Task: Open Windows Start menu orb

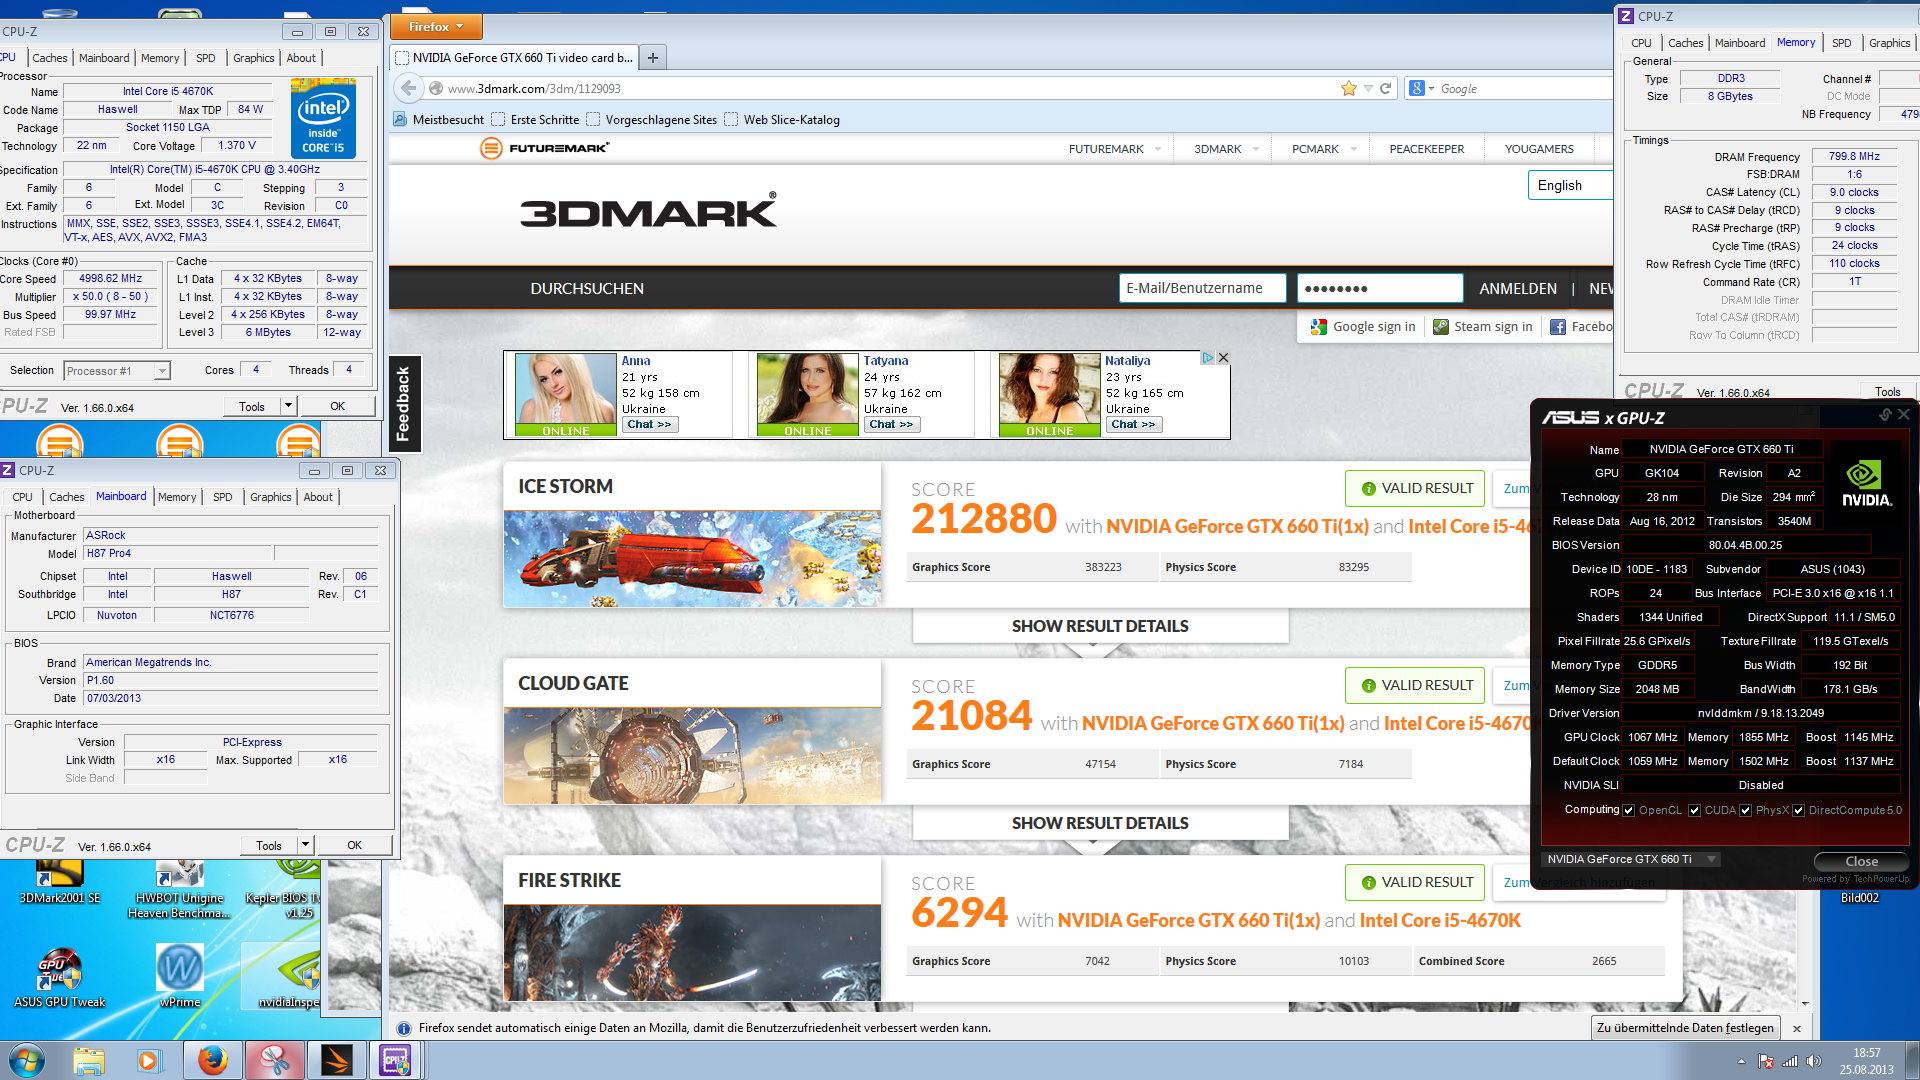Action: click(x=27, y=1060)
